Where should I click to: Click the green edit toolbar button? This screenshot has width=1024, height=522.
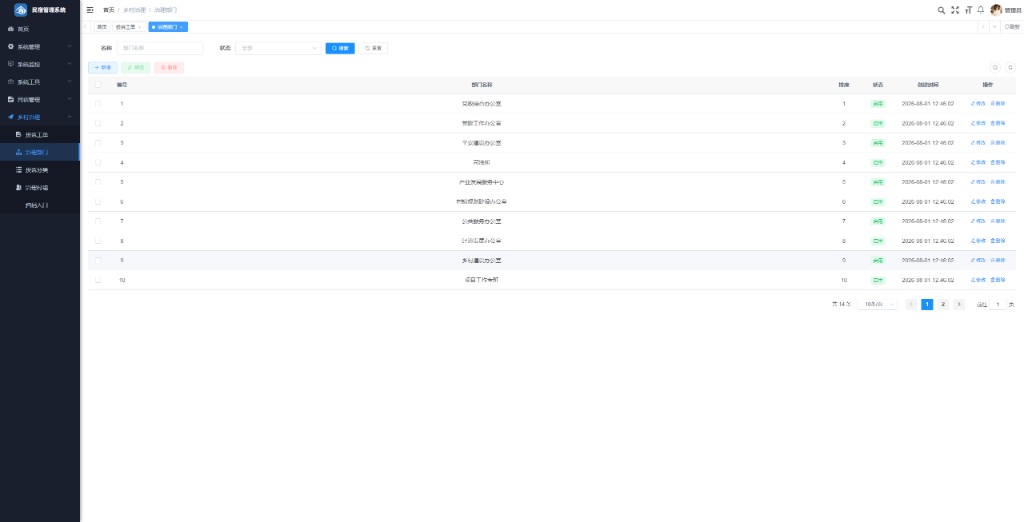(136, 67)
